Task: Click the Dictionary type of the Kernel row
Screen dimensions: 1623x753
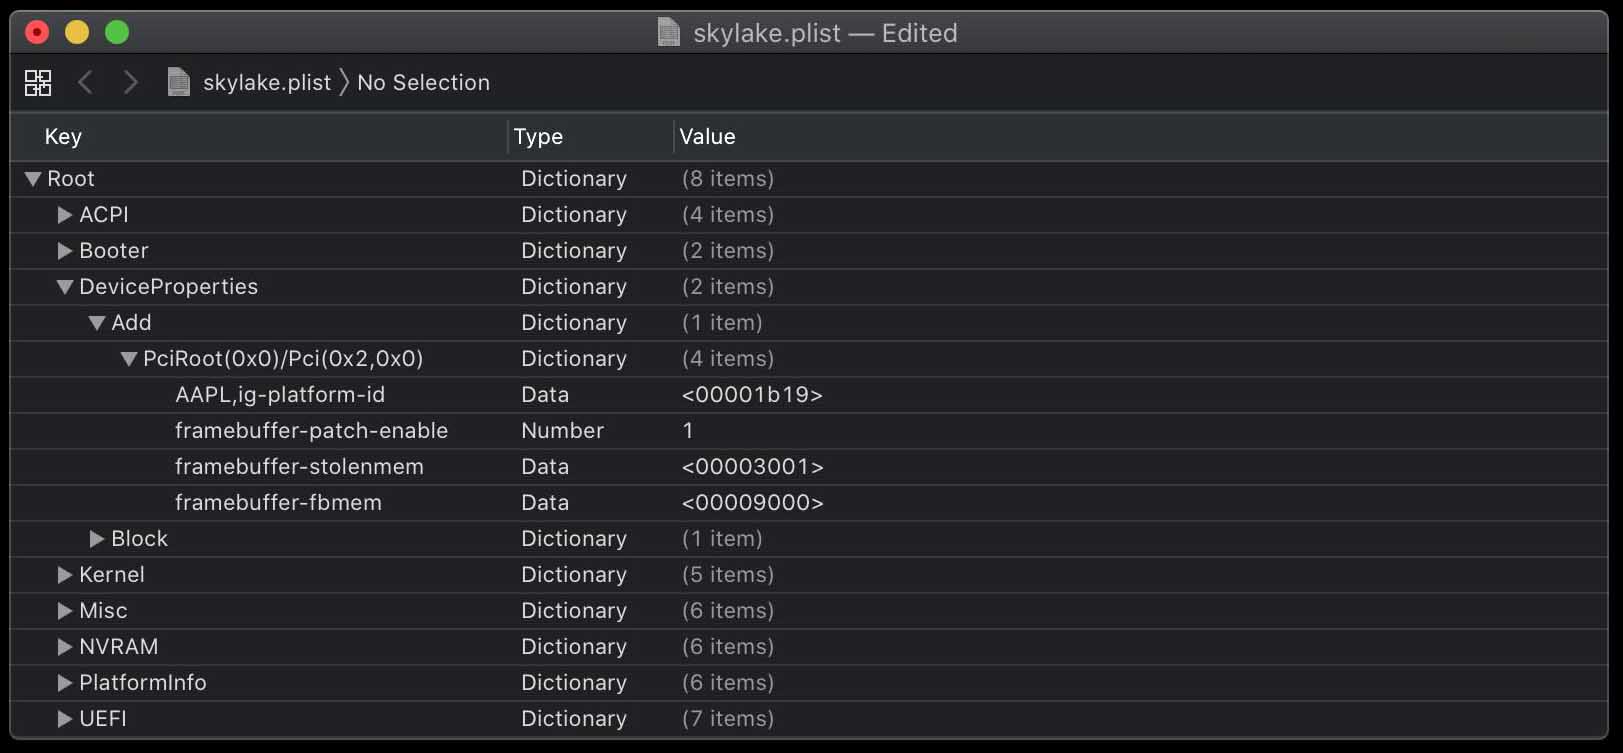Action: (574, 575)
